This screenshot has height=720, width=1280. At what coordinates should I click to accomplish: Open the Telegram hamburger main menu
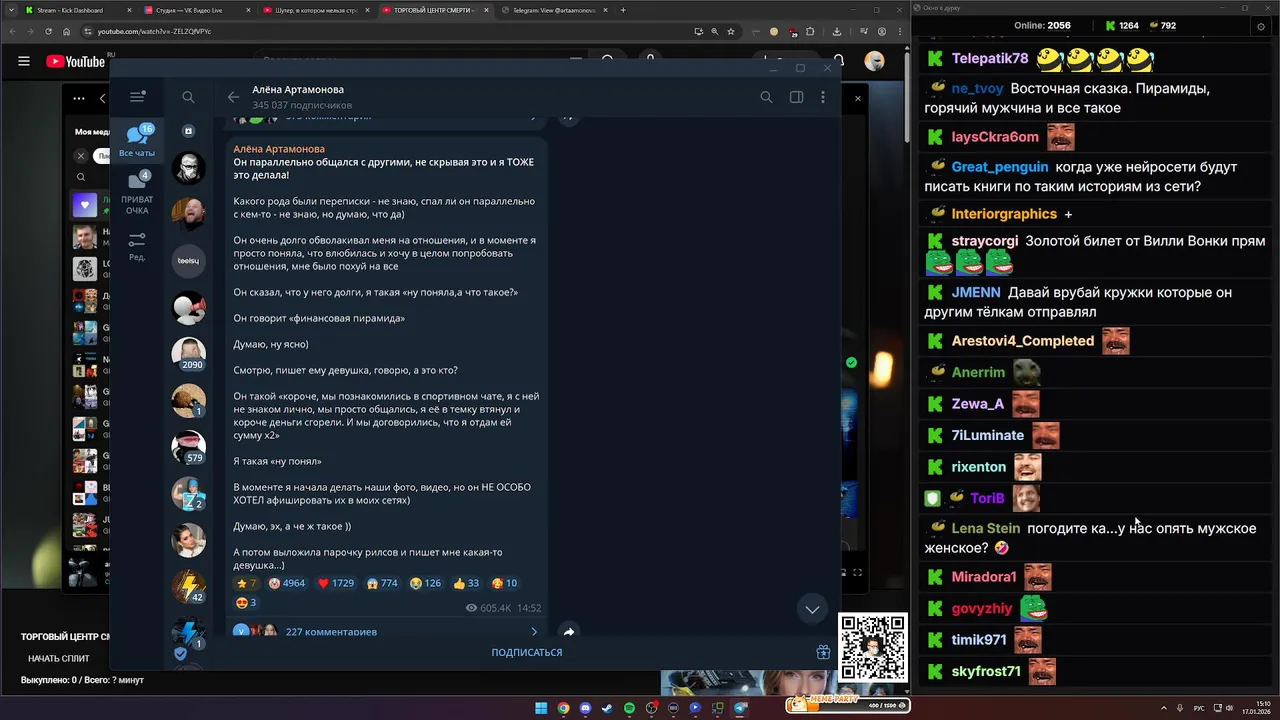[137, 97]
